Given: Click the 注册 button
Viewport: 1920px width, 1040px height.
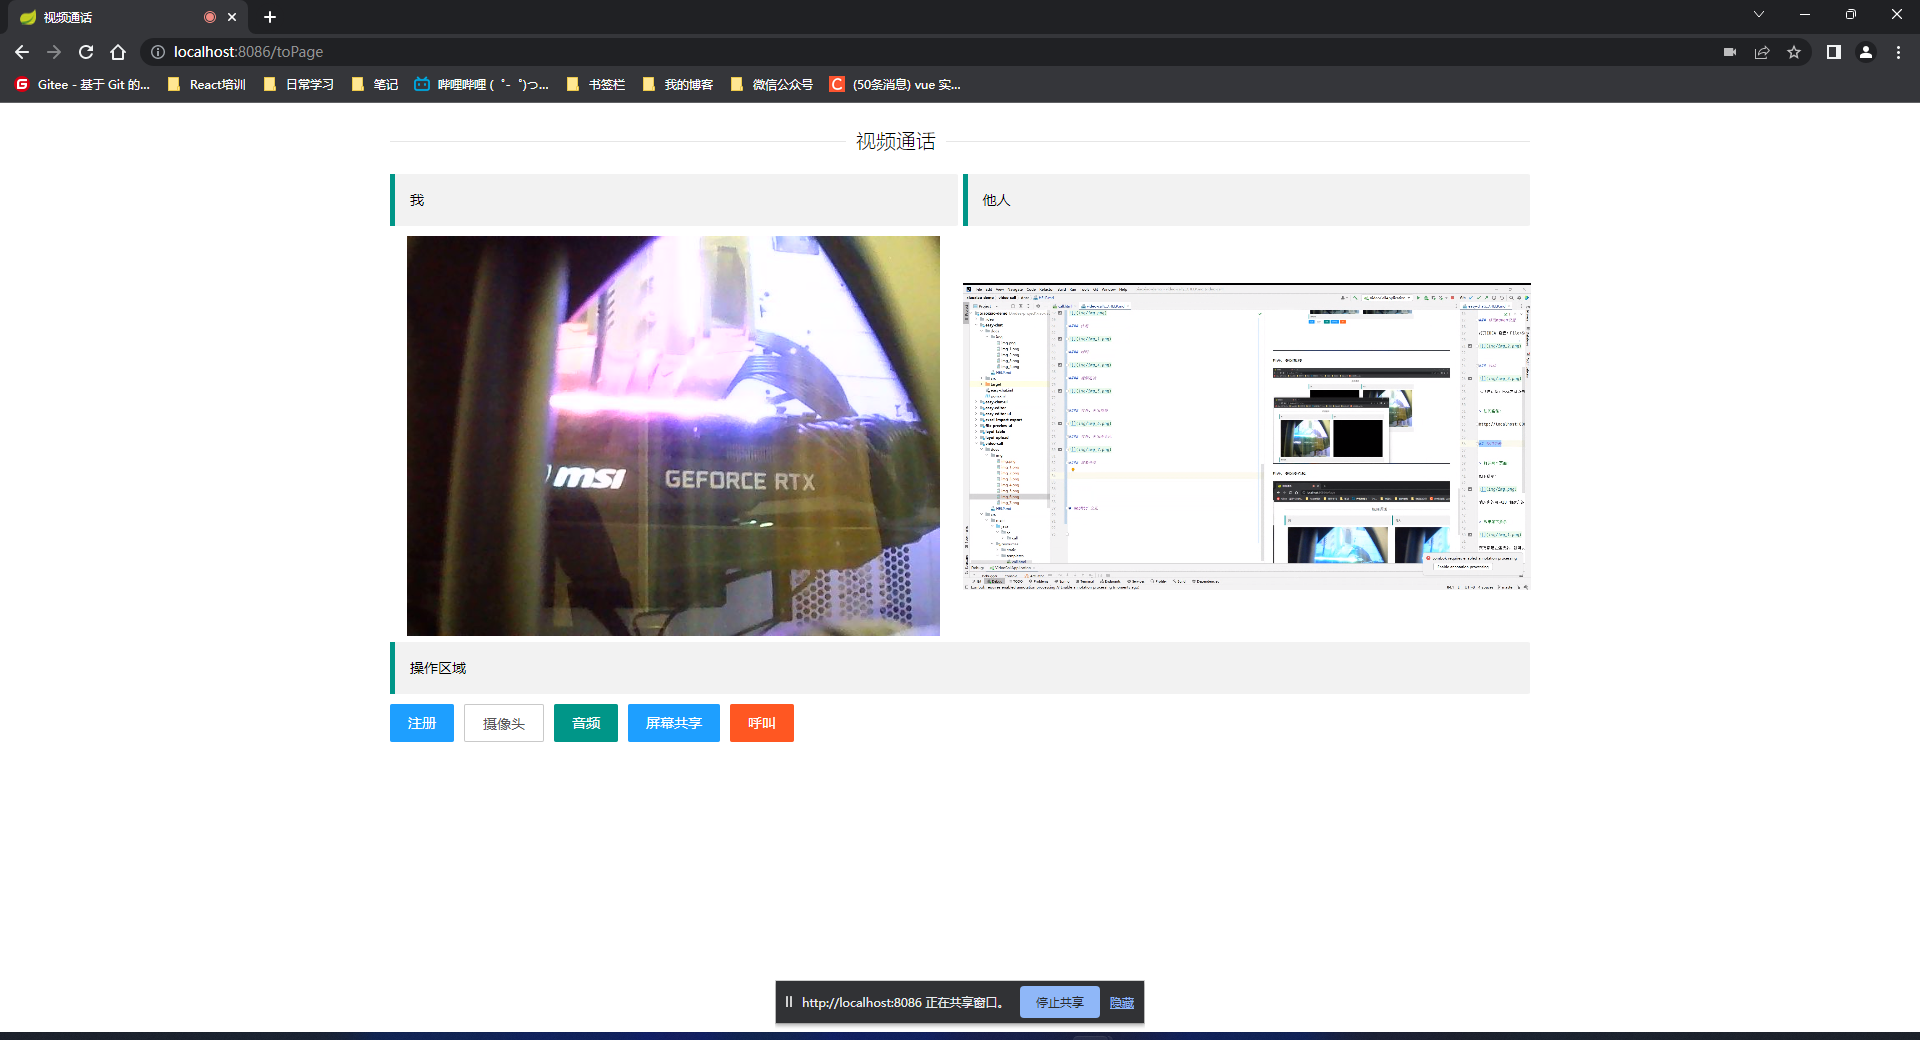Looking at the screenshot, I should click(422, 723).
